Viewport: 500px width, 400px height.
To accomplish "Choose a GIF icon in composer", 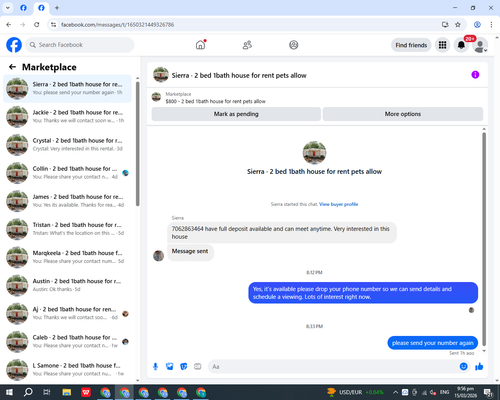I will click(x=198, y=367).
